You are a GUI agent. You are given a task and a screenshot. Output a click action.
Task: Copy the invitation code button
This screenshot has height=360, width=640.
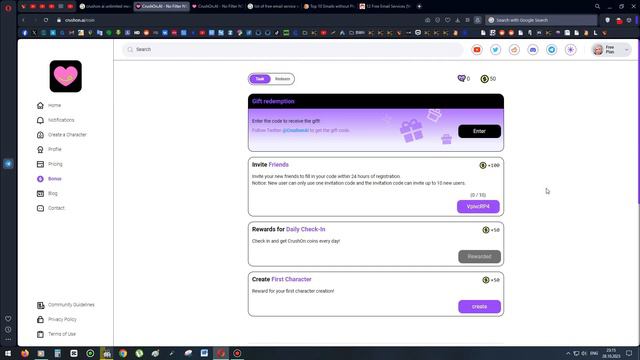478,207
